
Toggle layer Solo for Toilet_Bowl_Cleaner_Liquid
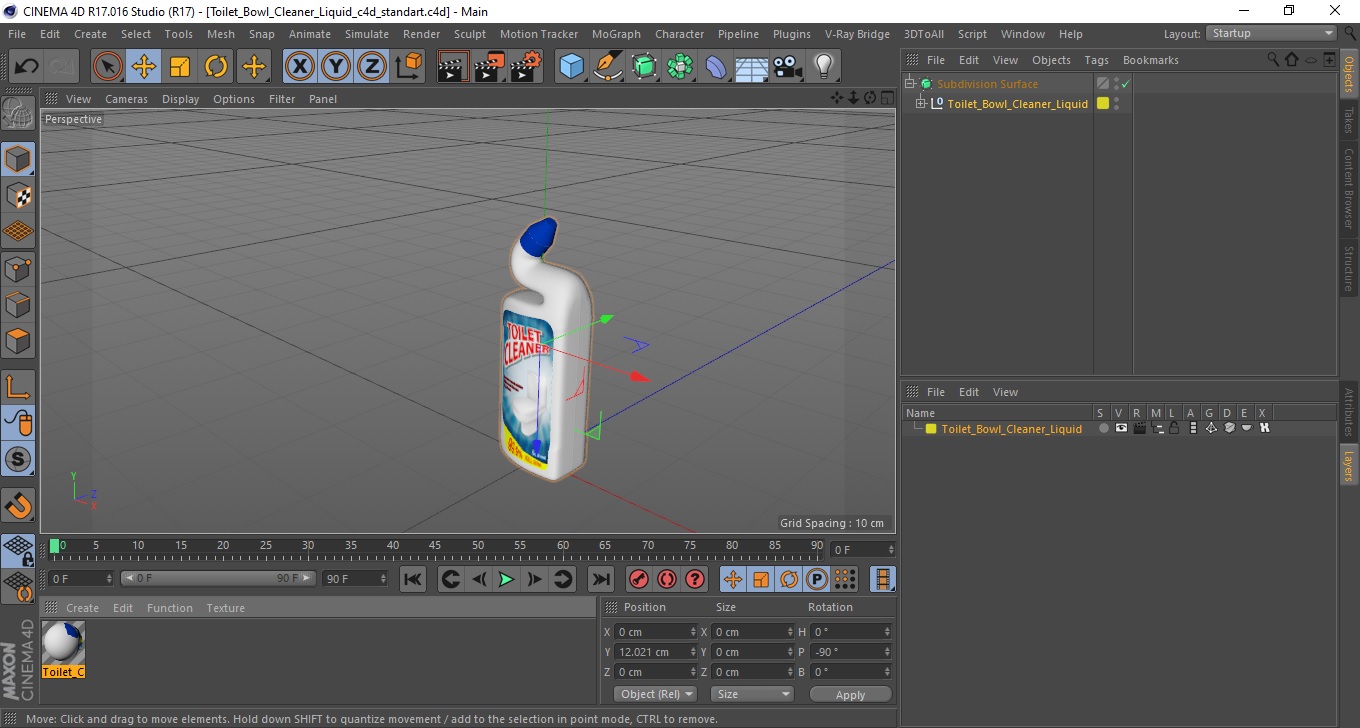tap(1103, 428)
